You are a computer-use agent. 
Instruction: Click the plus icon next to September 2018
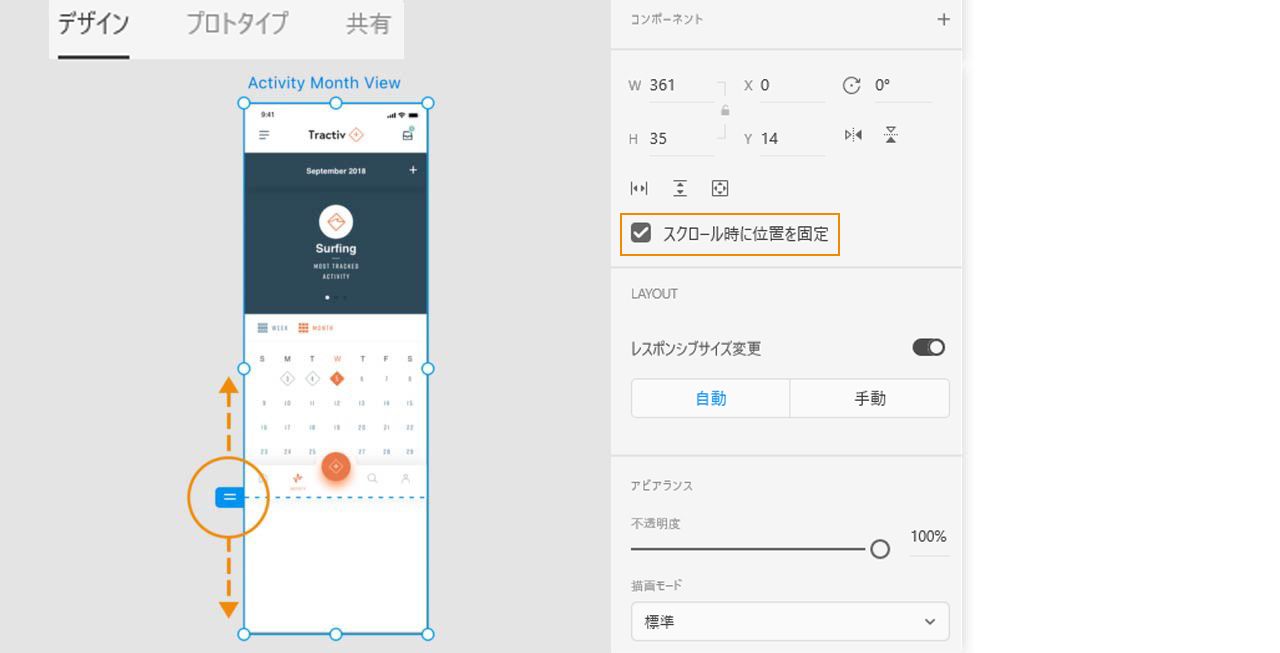[x=413, y=170]
